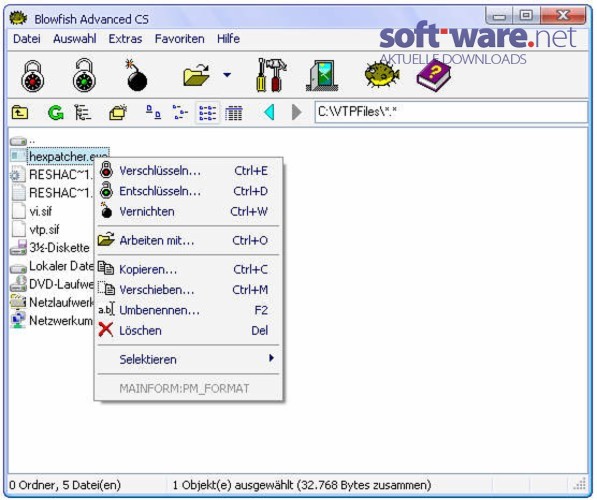The height and width of the screenshot is (500, 597).
Task: Click status text '0 Ordner, 5 Datei(en)'
Action: click(x=65, y=485)
